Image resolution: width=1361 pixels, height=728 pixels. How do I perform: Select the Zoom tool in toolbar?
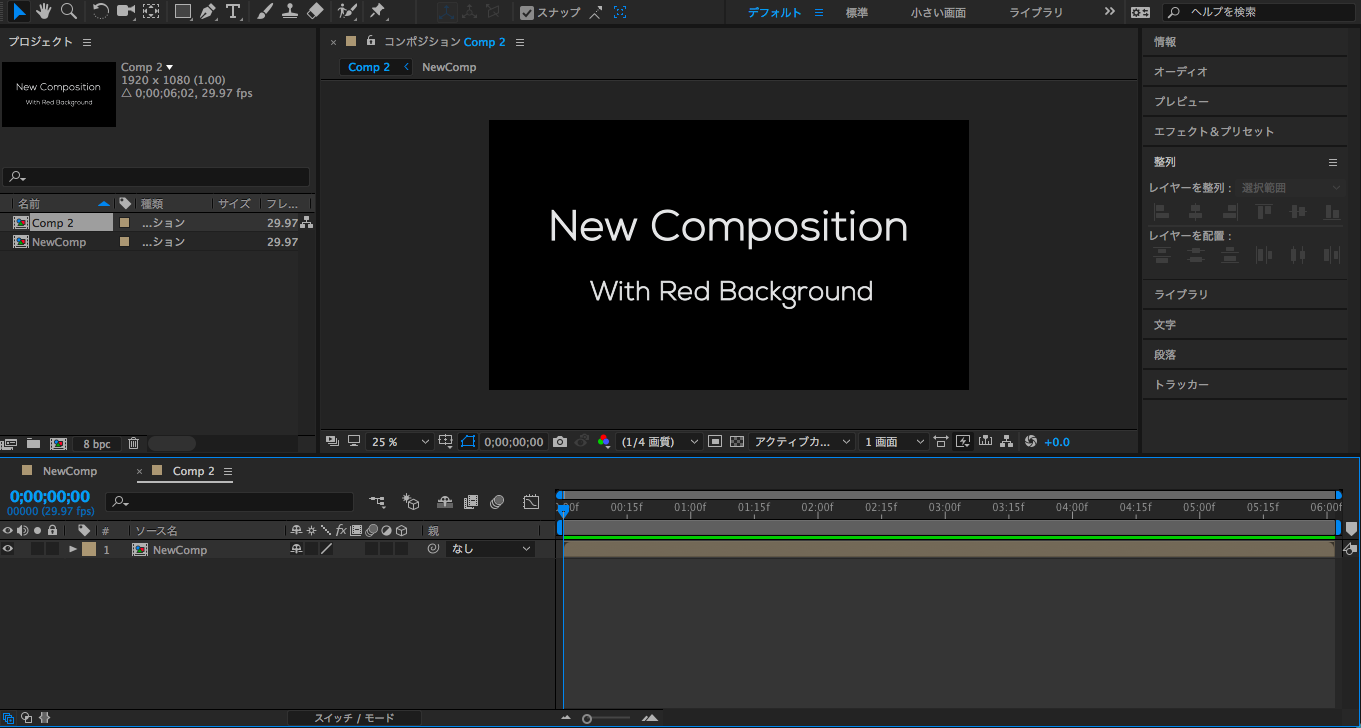68,12
